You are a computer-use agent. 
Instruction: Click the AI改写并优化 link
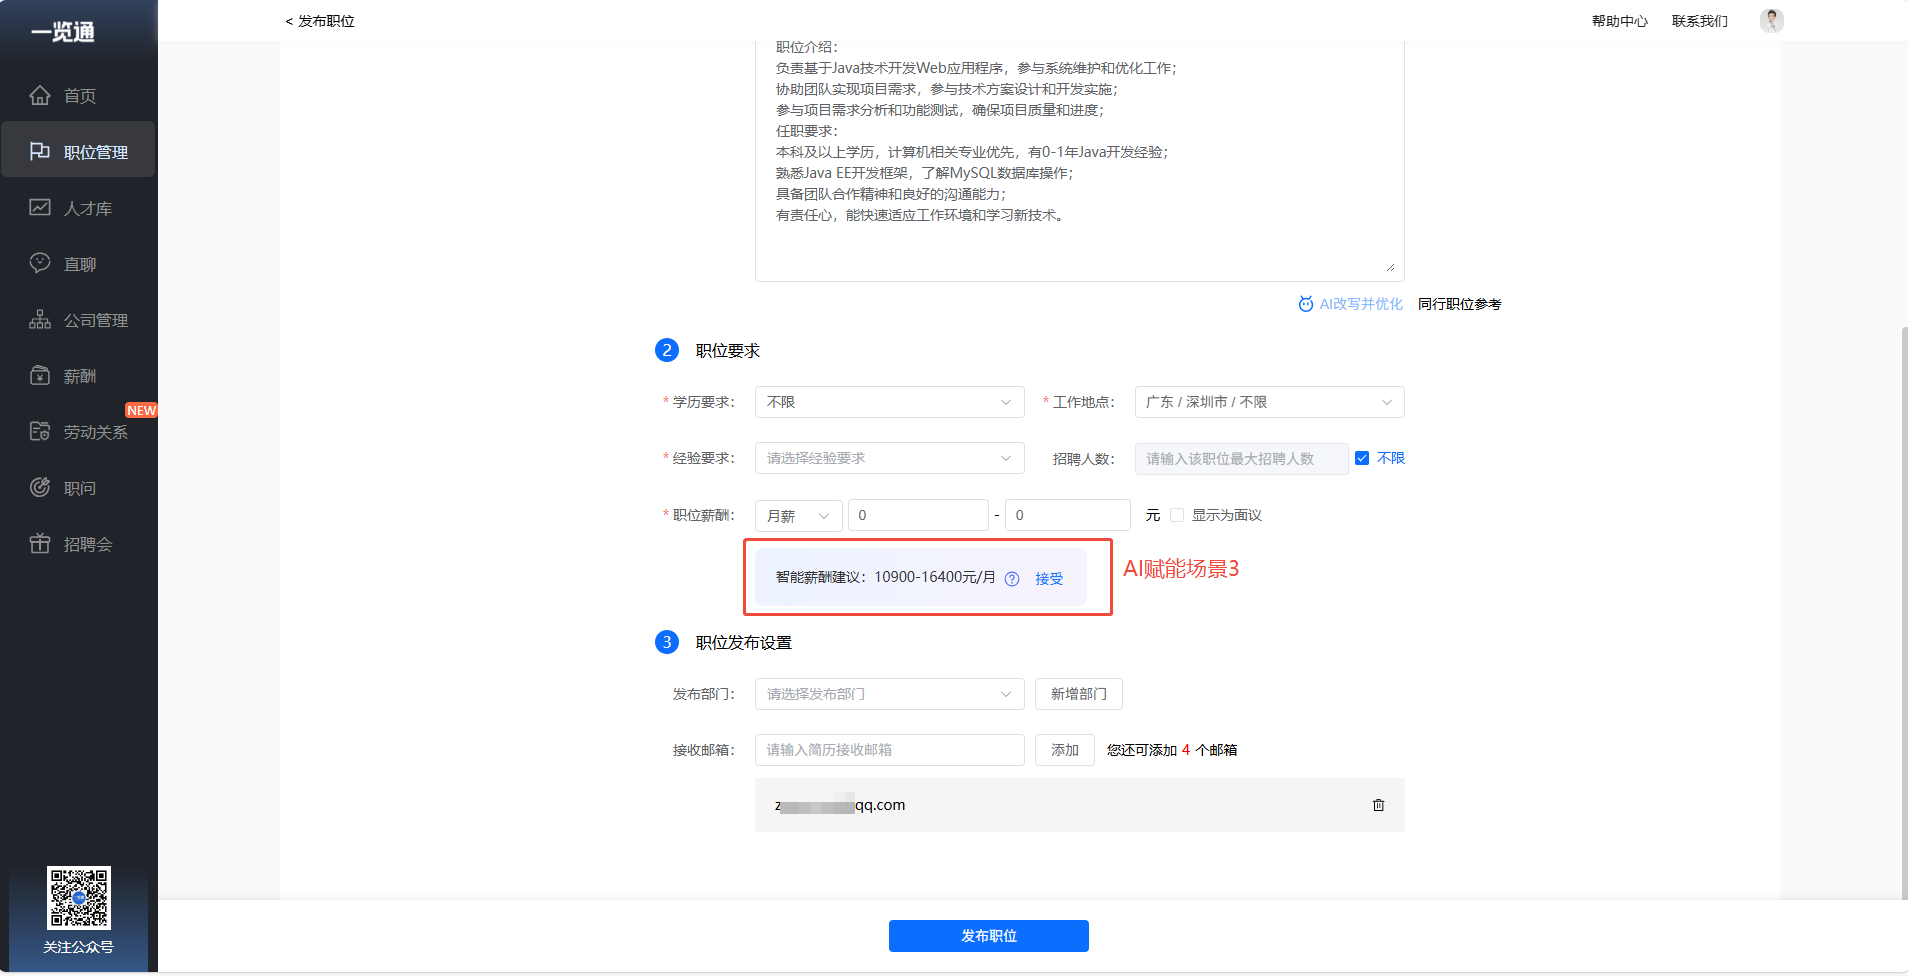(x=1361, y=304)
